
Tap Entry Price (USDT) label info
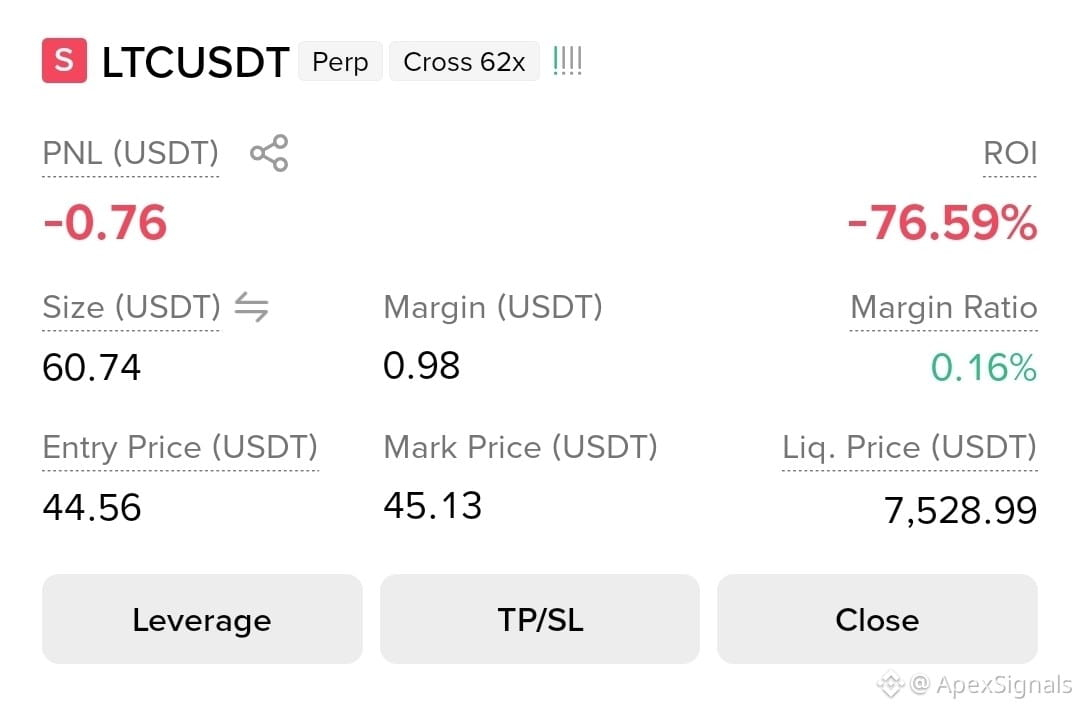coord(180,448)
